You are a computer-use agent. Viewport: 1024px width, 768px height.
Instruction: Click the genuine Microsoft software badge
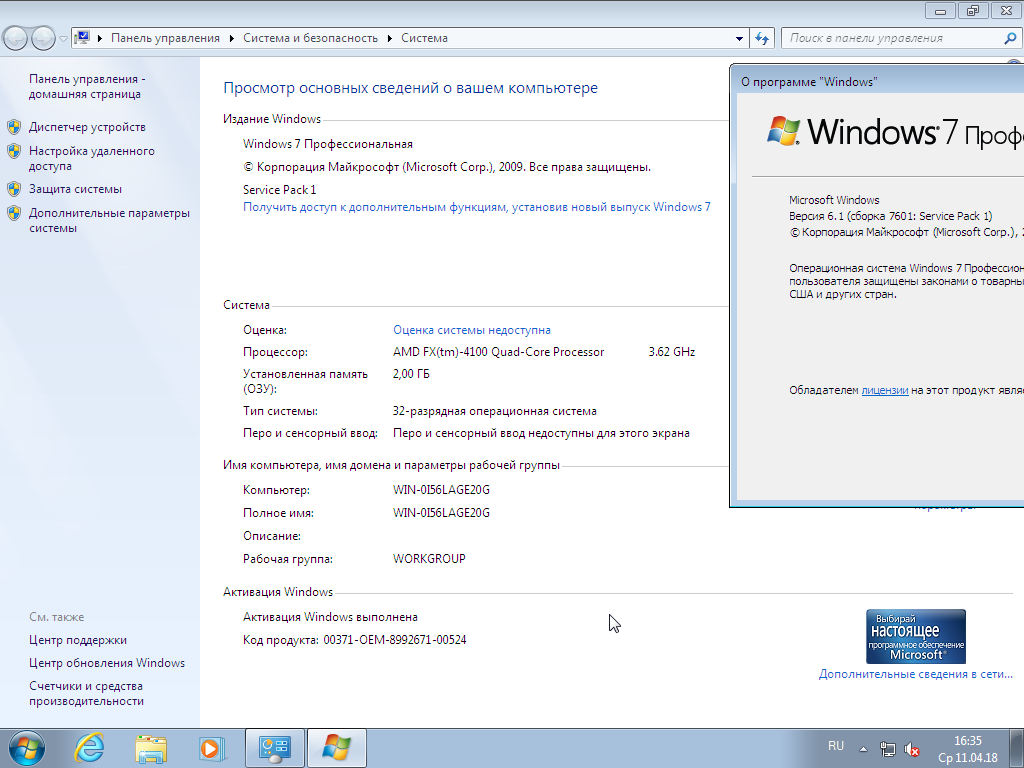pyautogui.click(x=916, y=637)
